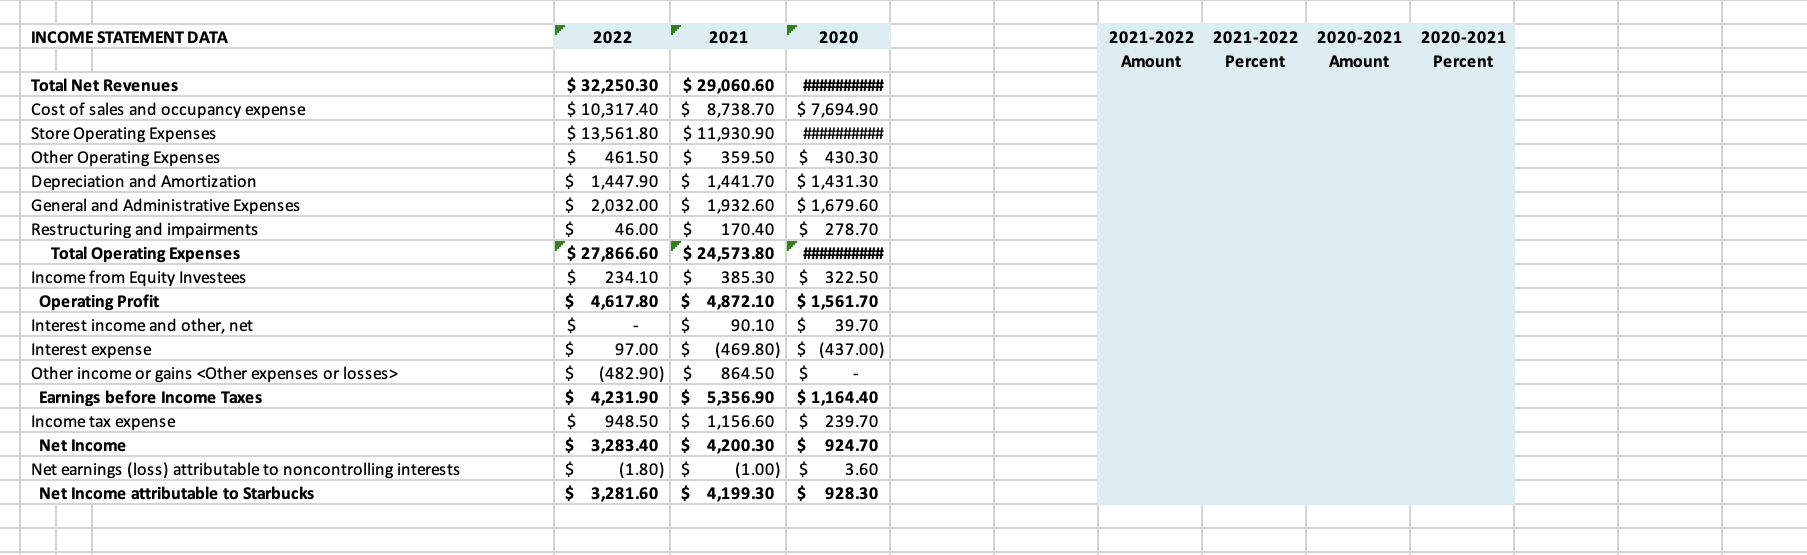Click the $8,738.70 cost of sales cell
The width and height of the screenshot is (1807, 555).
[728, 109]
